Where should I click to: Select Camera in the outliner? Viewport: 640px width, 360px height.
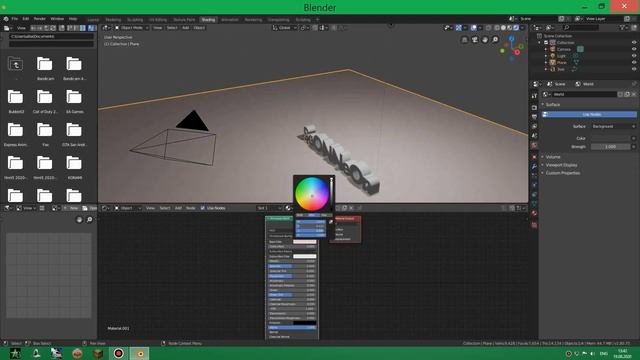tap(564, 49)
